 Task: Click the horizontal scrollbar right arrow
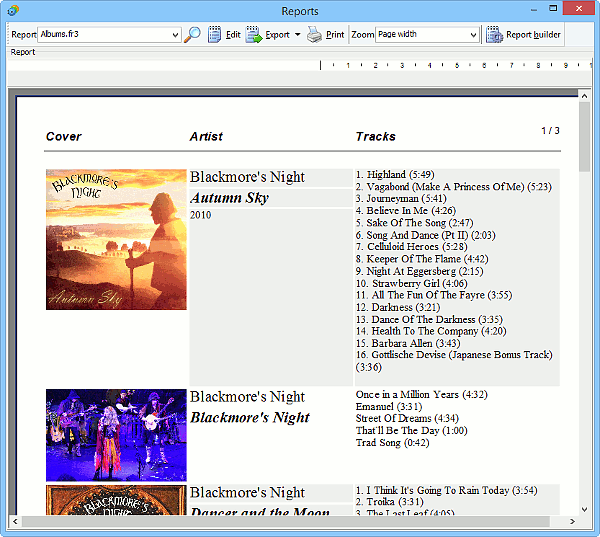point(572,521)
